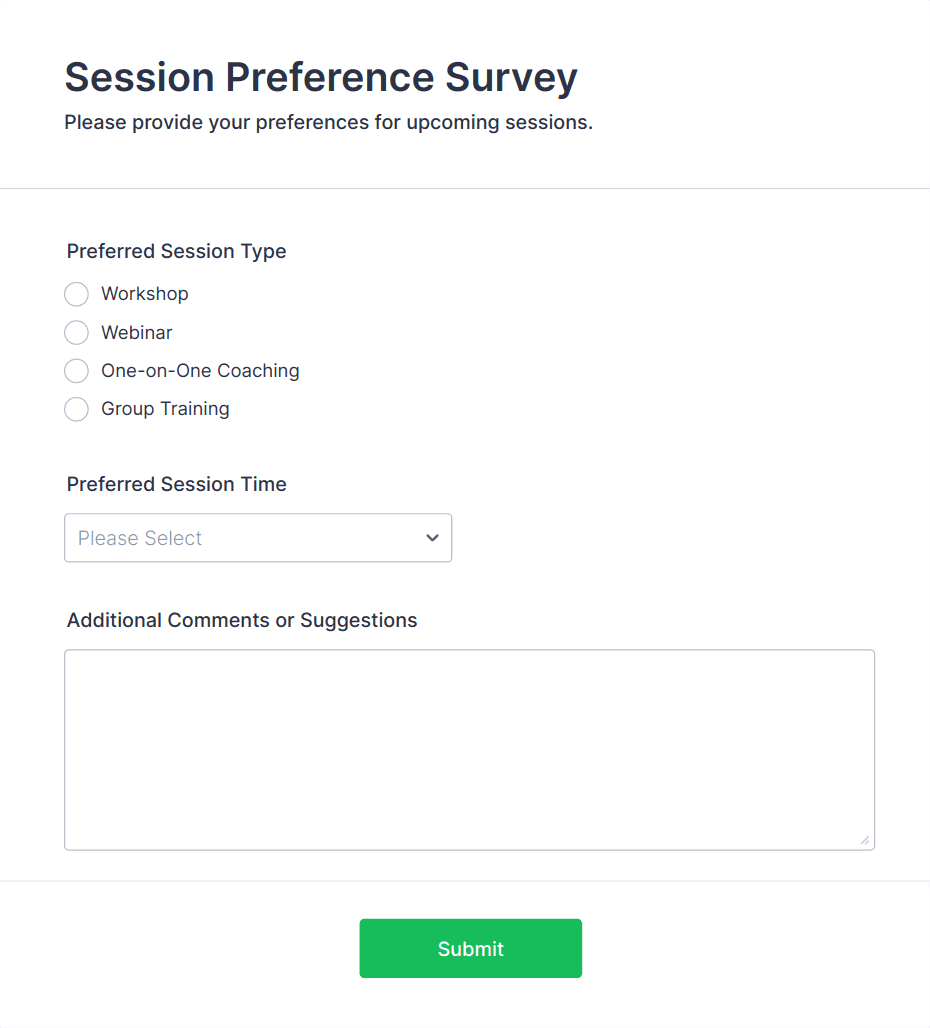Click the Additional Comments or Suggestions label
This screenshot has height=1028, width=930.
242,620
